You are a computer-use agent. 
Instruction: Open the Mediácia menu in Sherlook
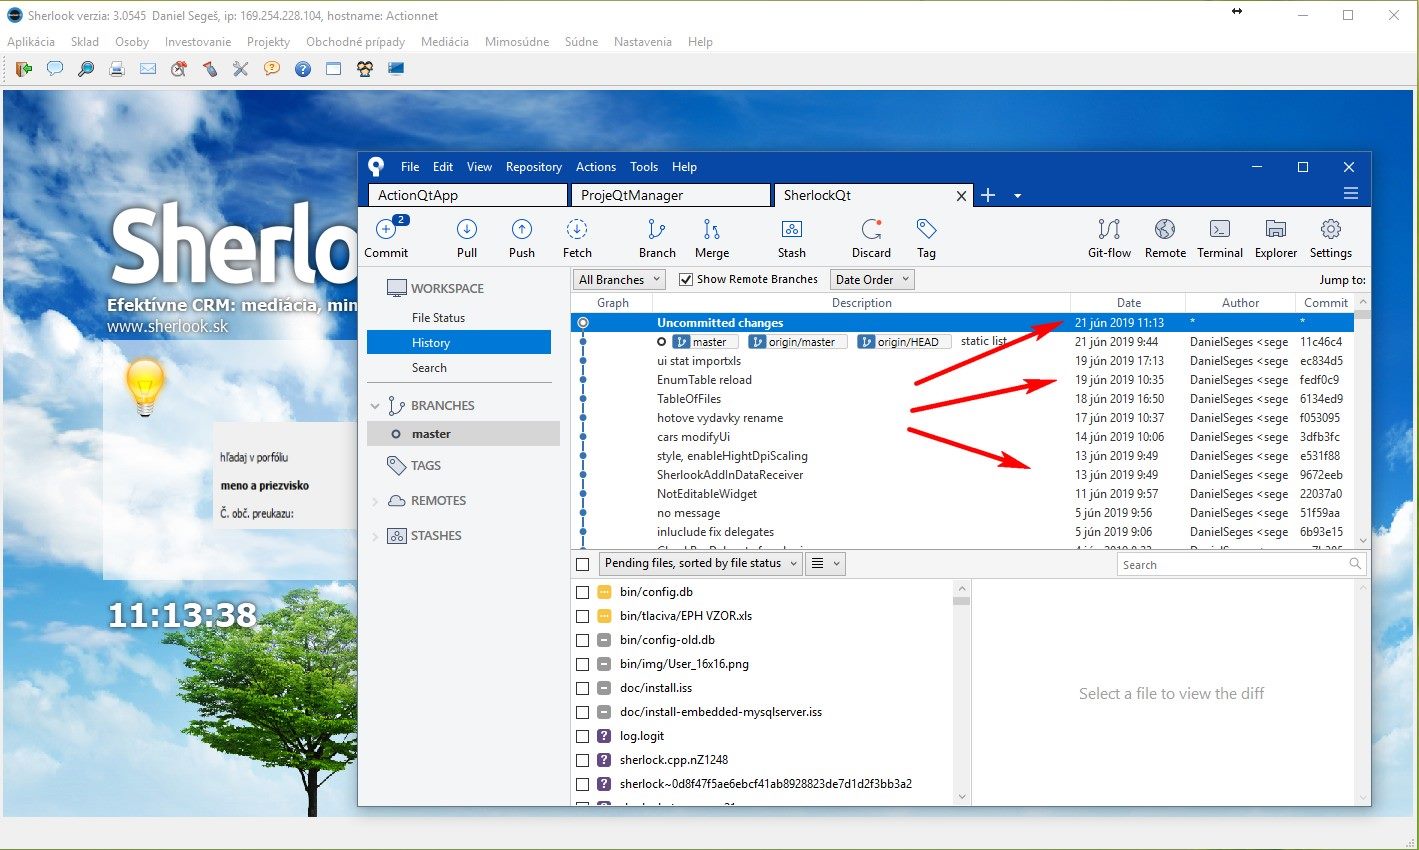coord(445,42)
